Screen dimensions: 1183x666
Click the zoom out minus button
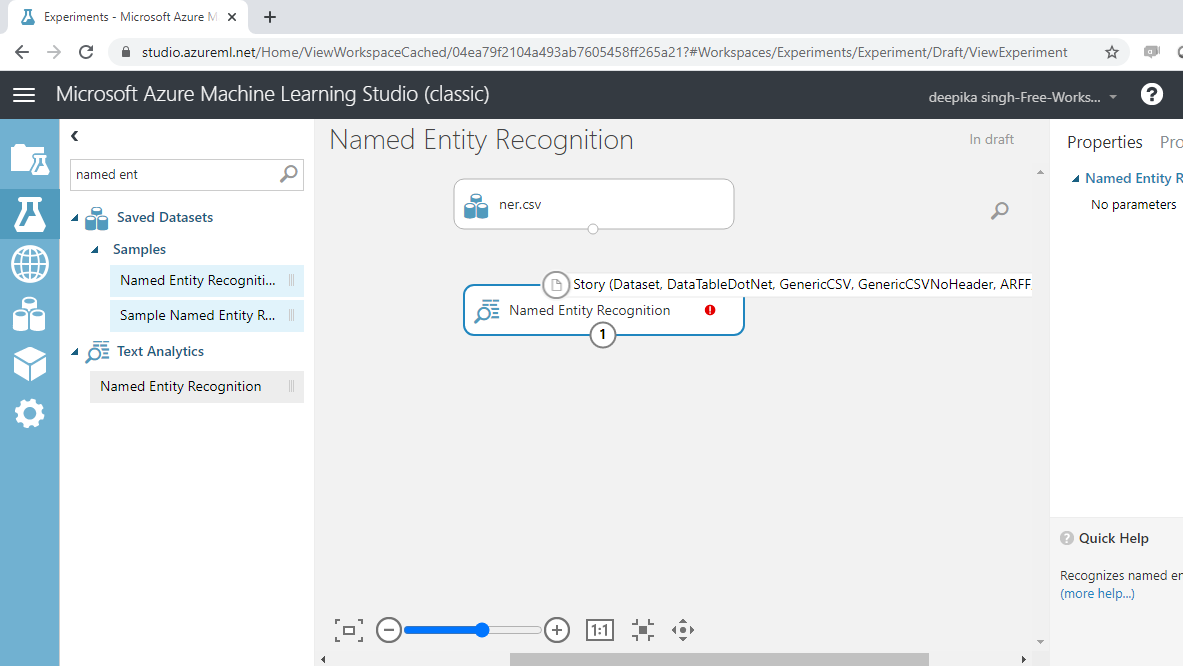389,630
